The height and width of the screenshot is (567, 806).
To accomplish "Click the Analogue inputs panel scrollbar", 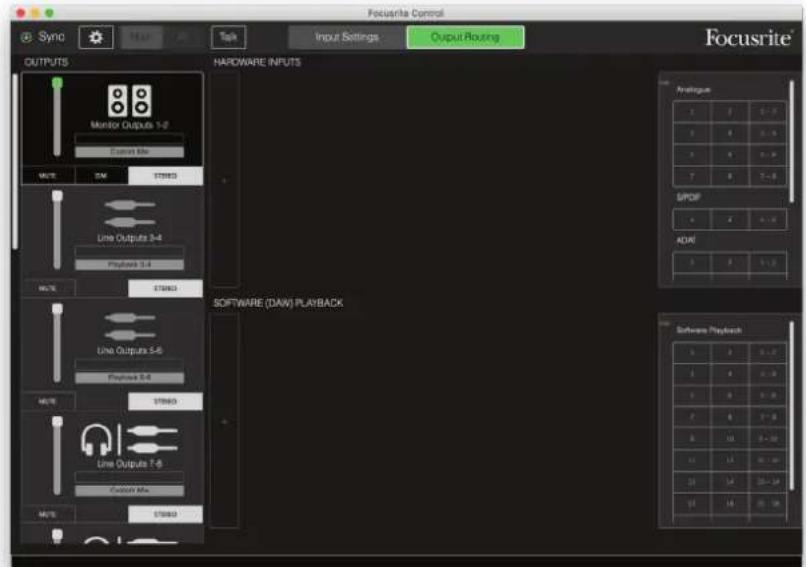I will tap(792, 140).
